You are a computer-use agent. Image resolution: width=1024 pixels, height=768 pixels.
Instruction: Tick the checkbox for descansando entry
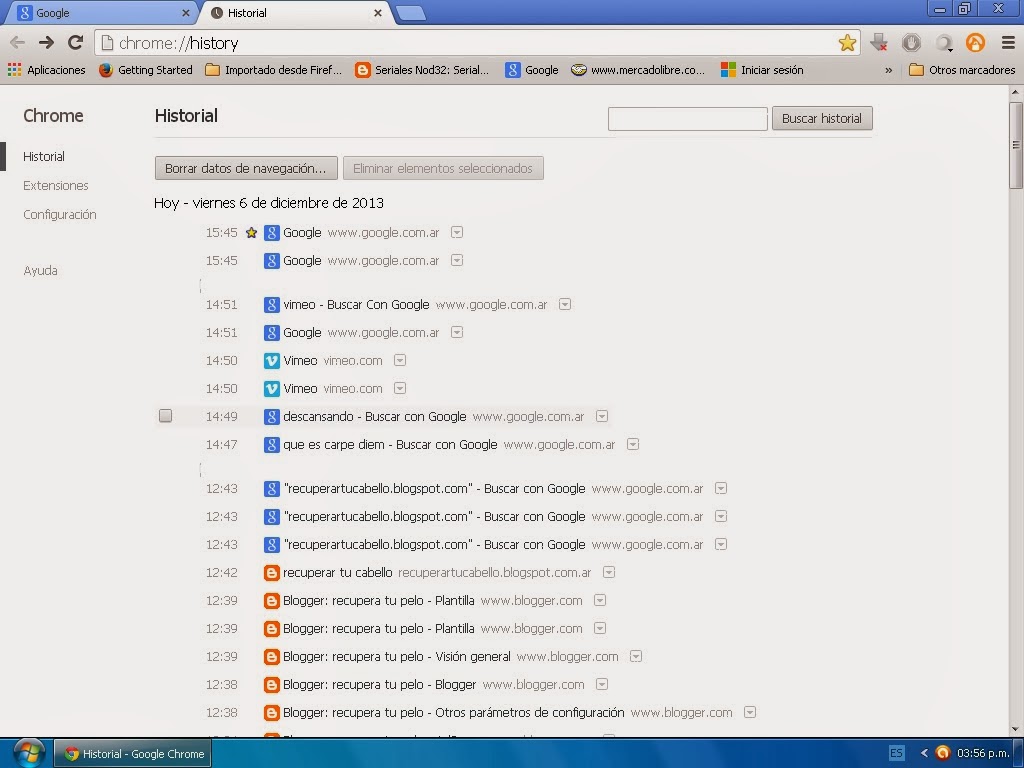coord(165,416)
